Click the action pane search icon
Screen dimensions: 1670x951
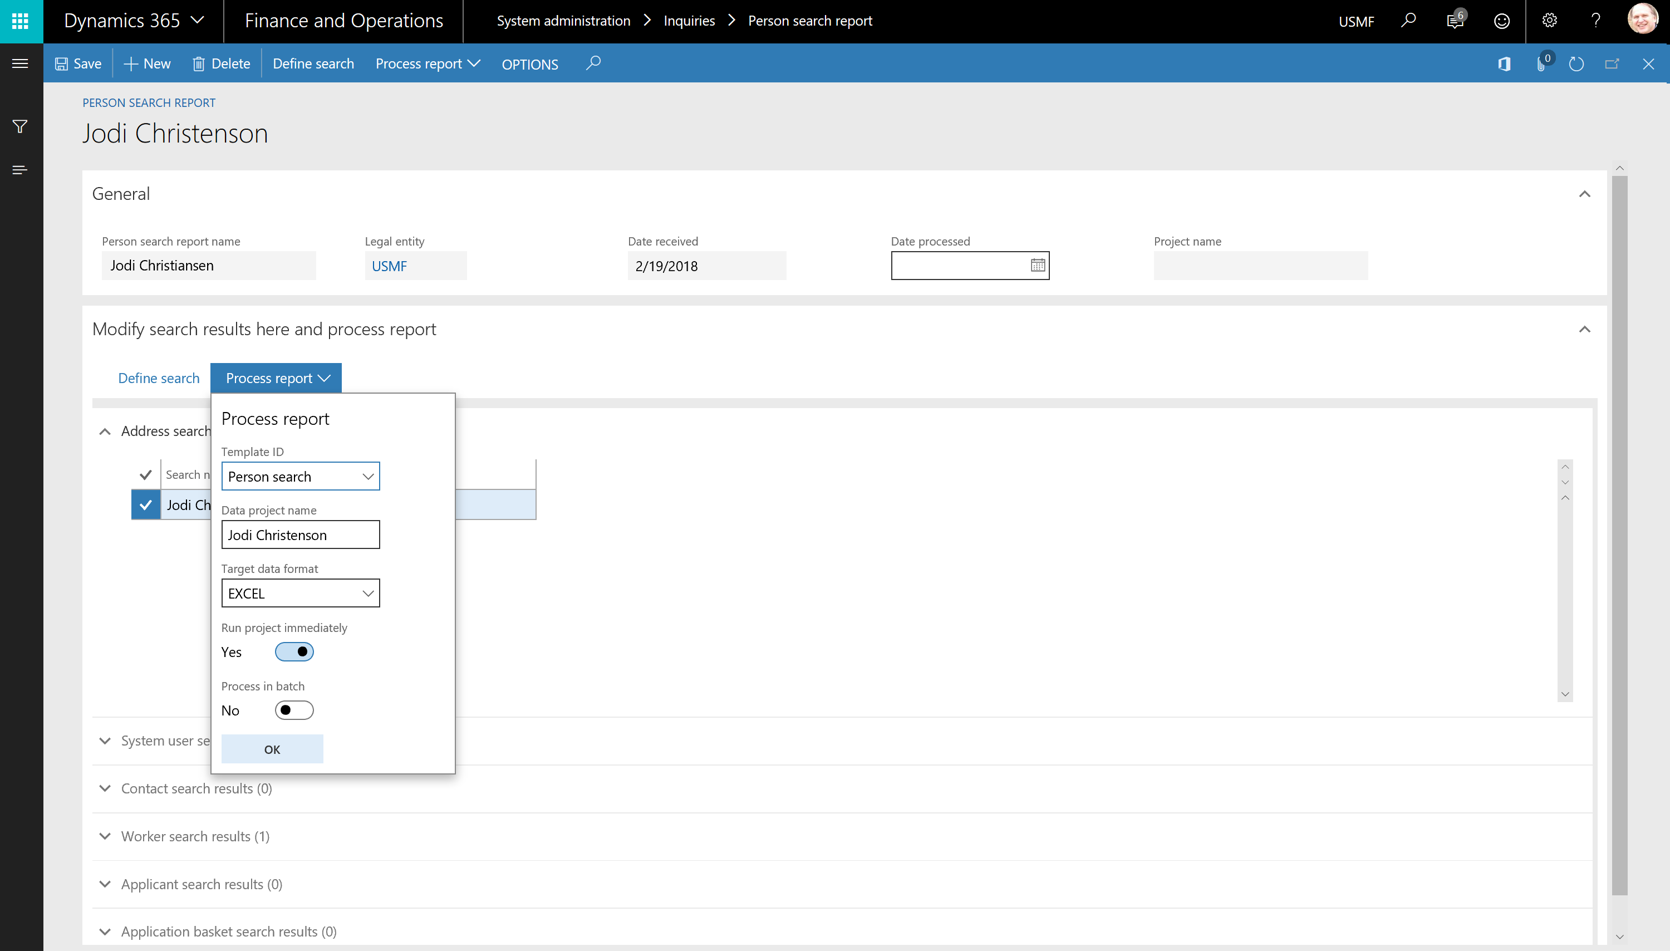[x=593, y=63]
